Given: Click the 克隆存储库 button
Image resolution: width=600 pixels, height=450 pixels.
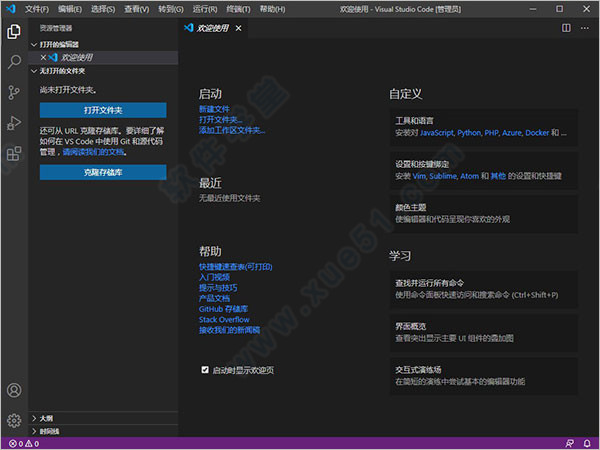Looking at the screenshot, I should coord(103,172).
